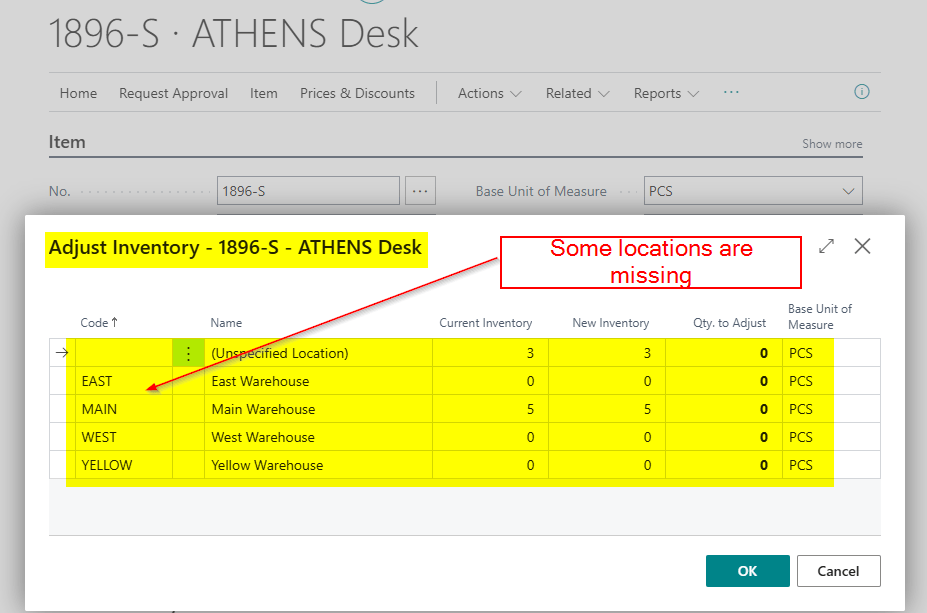927x613 pixels.
Task: Click Request Approval in the action bar
Action: click(x=173, y=93)
